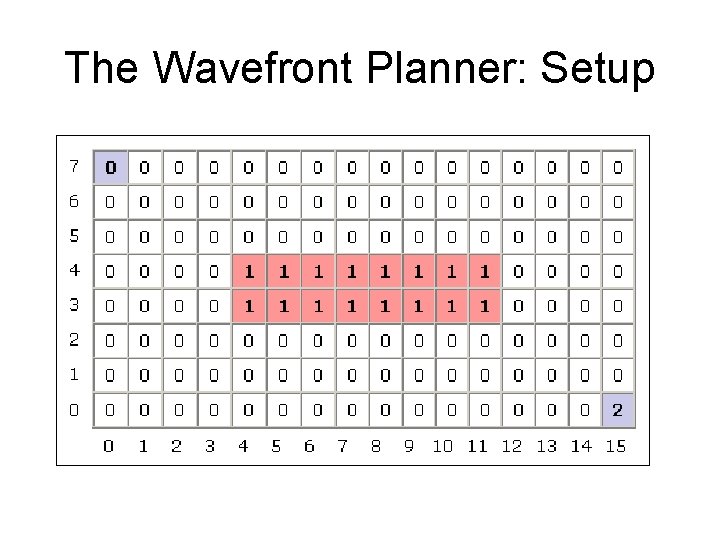The image size is (720, 540).
Task: Select column label 10 on the x-axis
Action: 443,446
